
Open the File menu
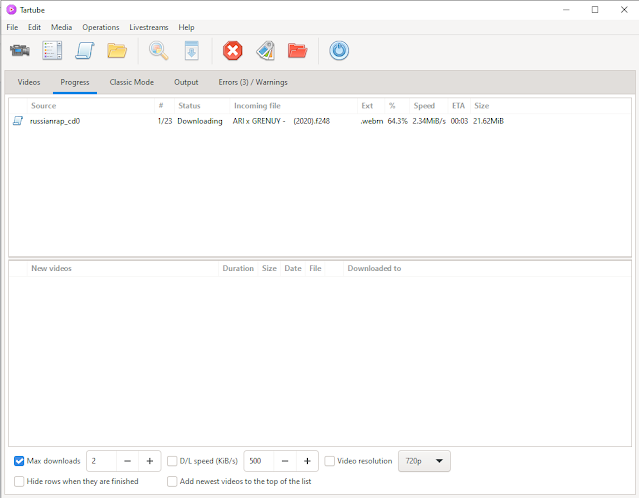[12, 27]
